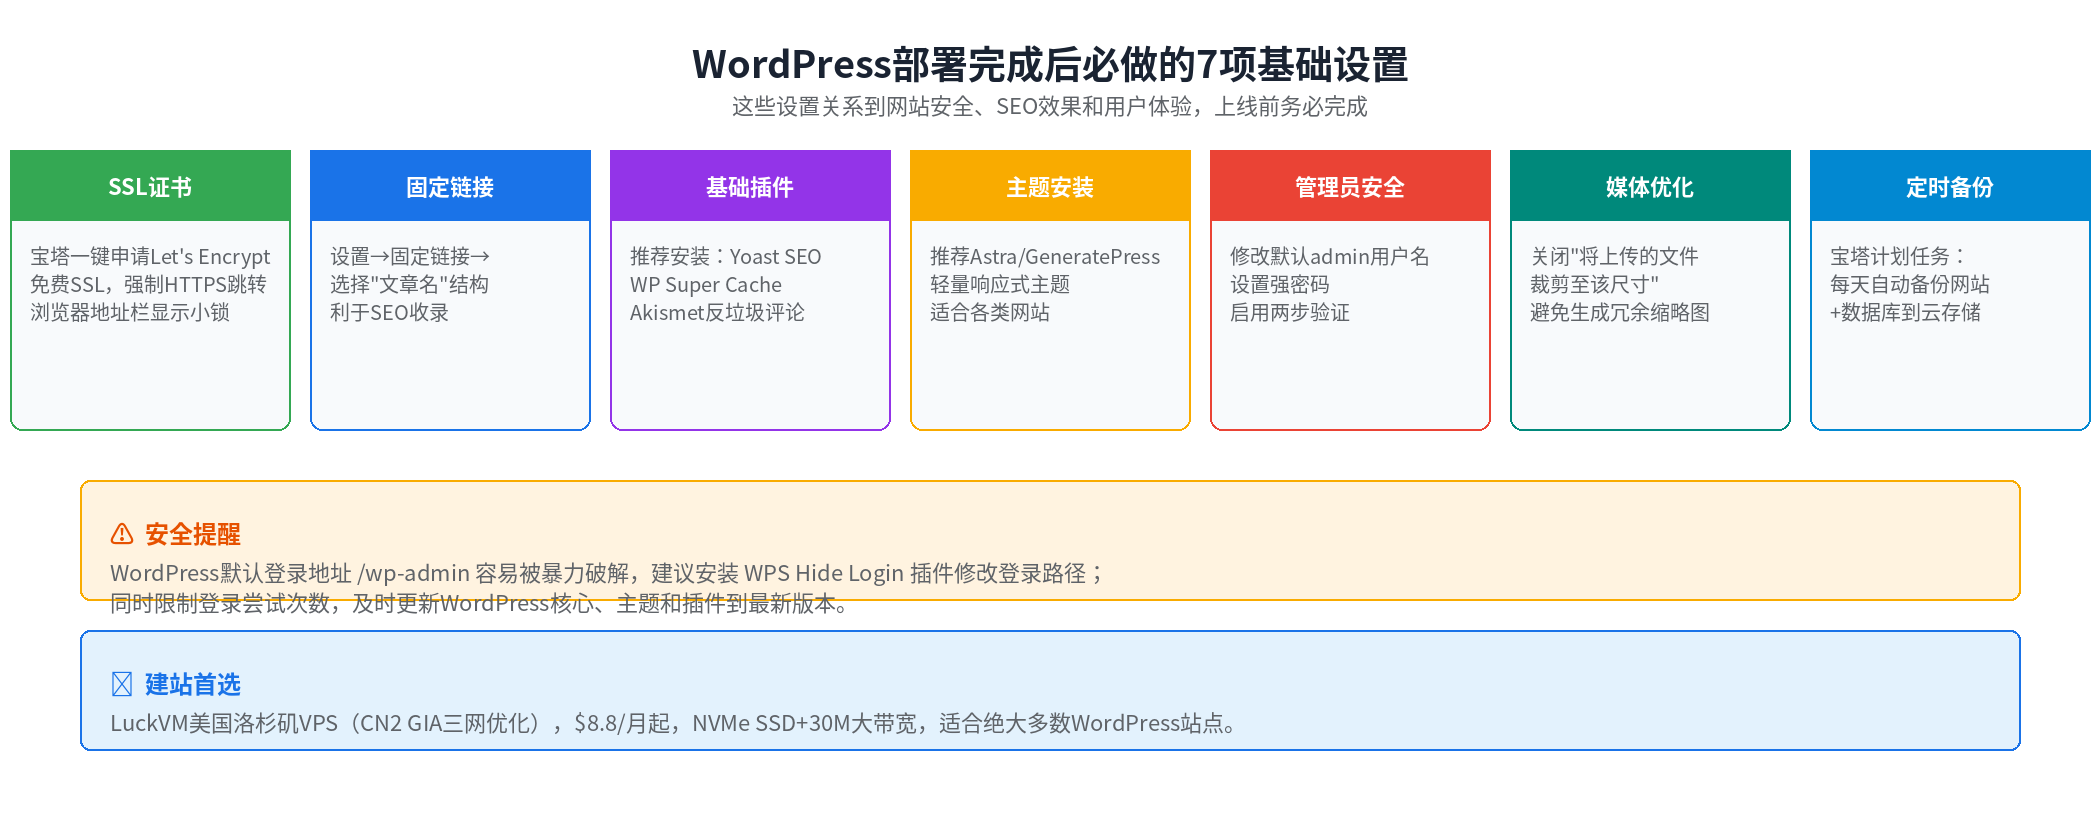Click text 启用两步验证
This screenshot has height=820, width=2100.
(x=1290, y=313)
